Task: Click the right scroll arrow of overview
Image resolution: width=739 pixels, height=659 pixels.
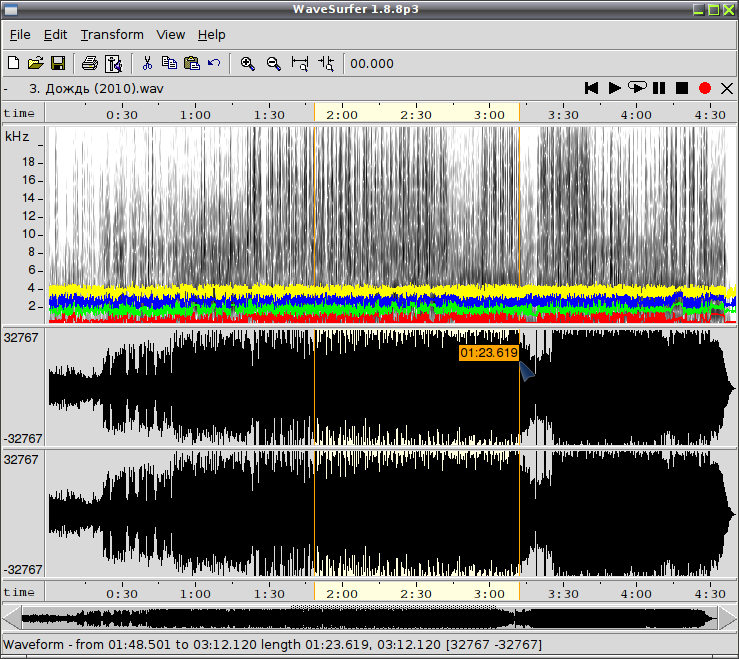Action: pos(727,618)
